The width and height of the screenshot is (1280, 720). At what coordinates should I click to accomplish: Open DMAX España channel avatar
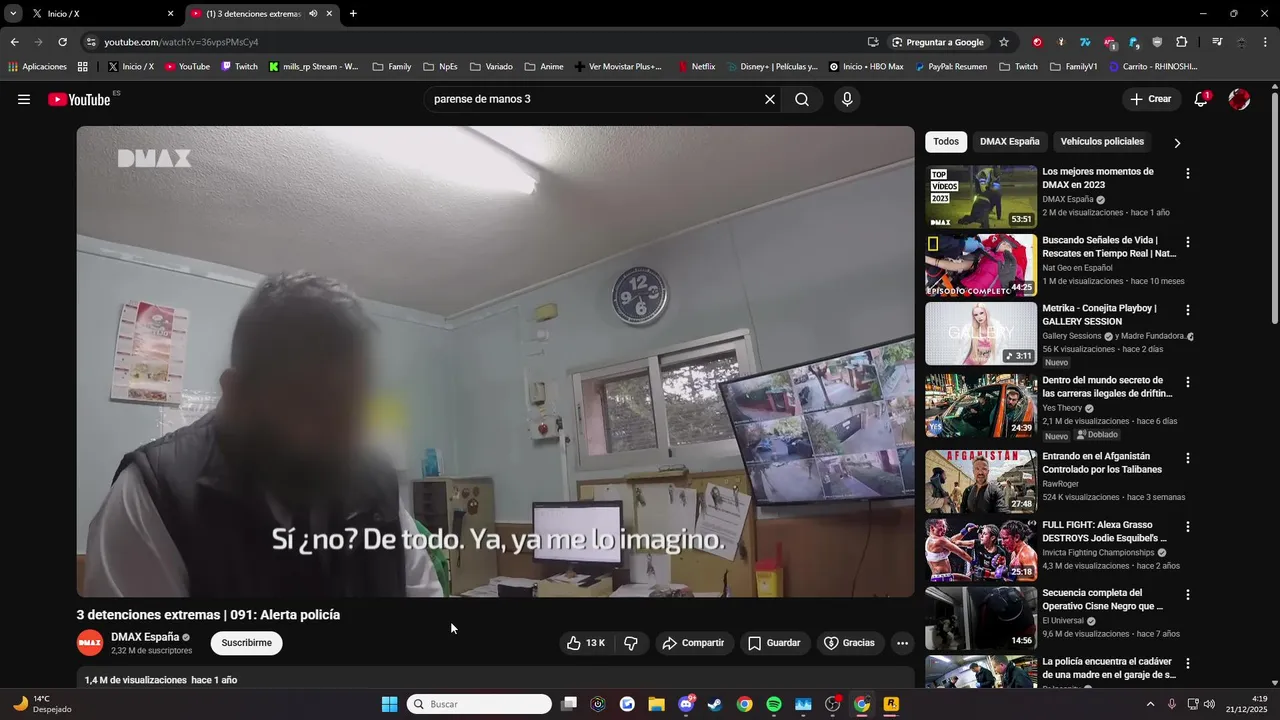pyautogui.click(x=90, y=642)
